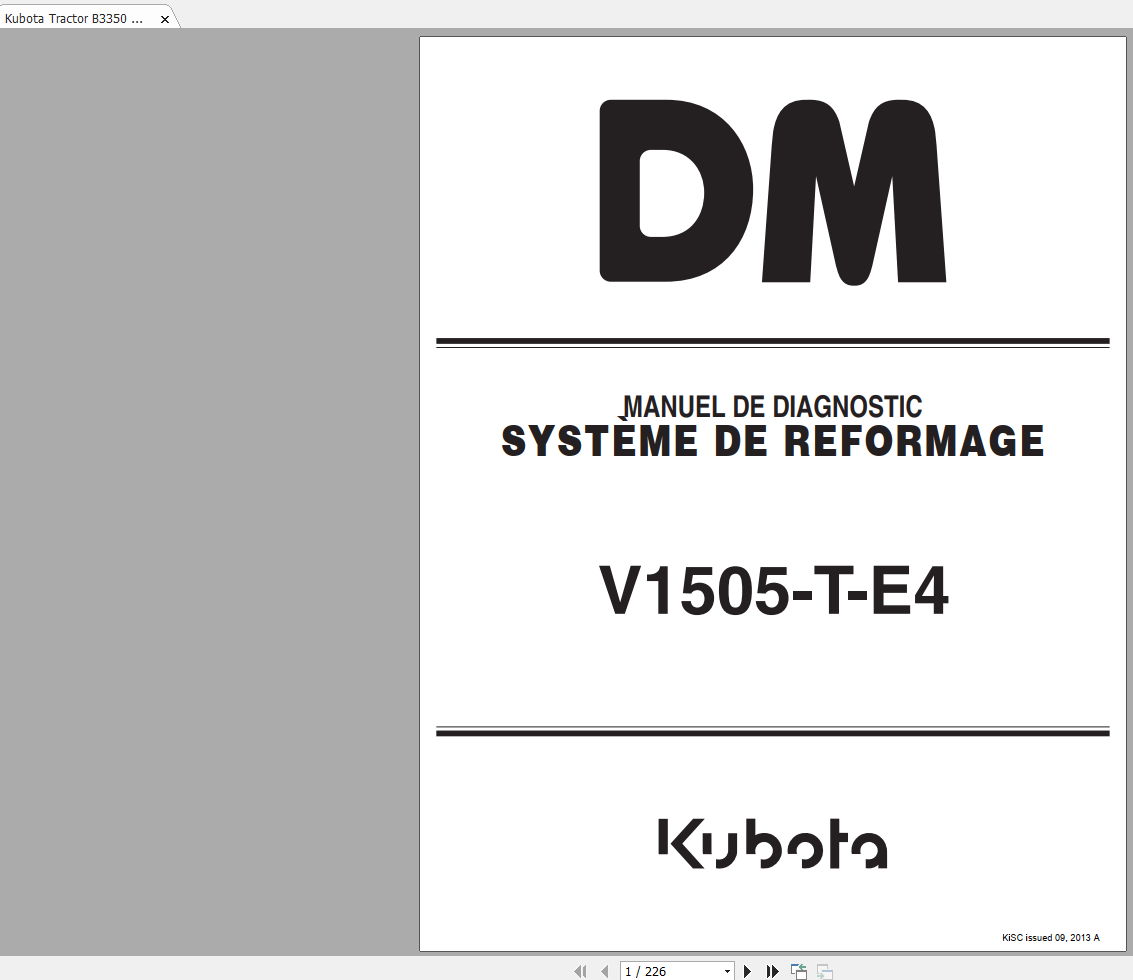Select the MANUEL DE DIAGNOSTIC heading
Image resolution: width=1133 pixels, height=980 pixels.
pos(772,406)
